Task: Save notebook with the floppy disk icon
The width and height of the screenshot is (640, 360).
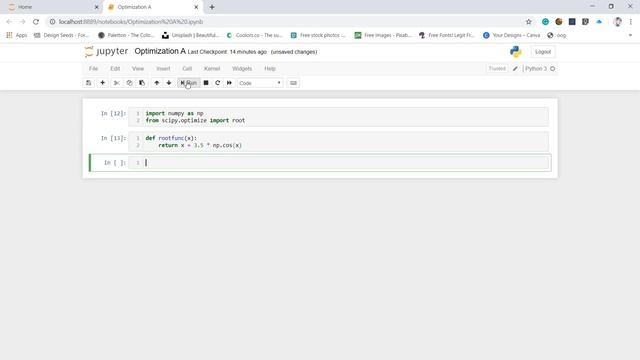Action: [88, 83]
